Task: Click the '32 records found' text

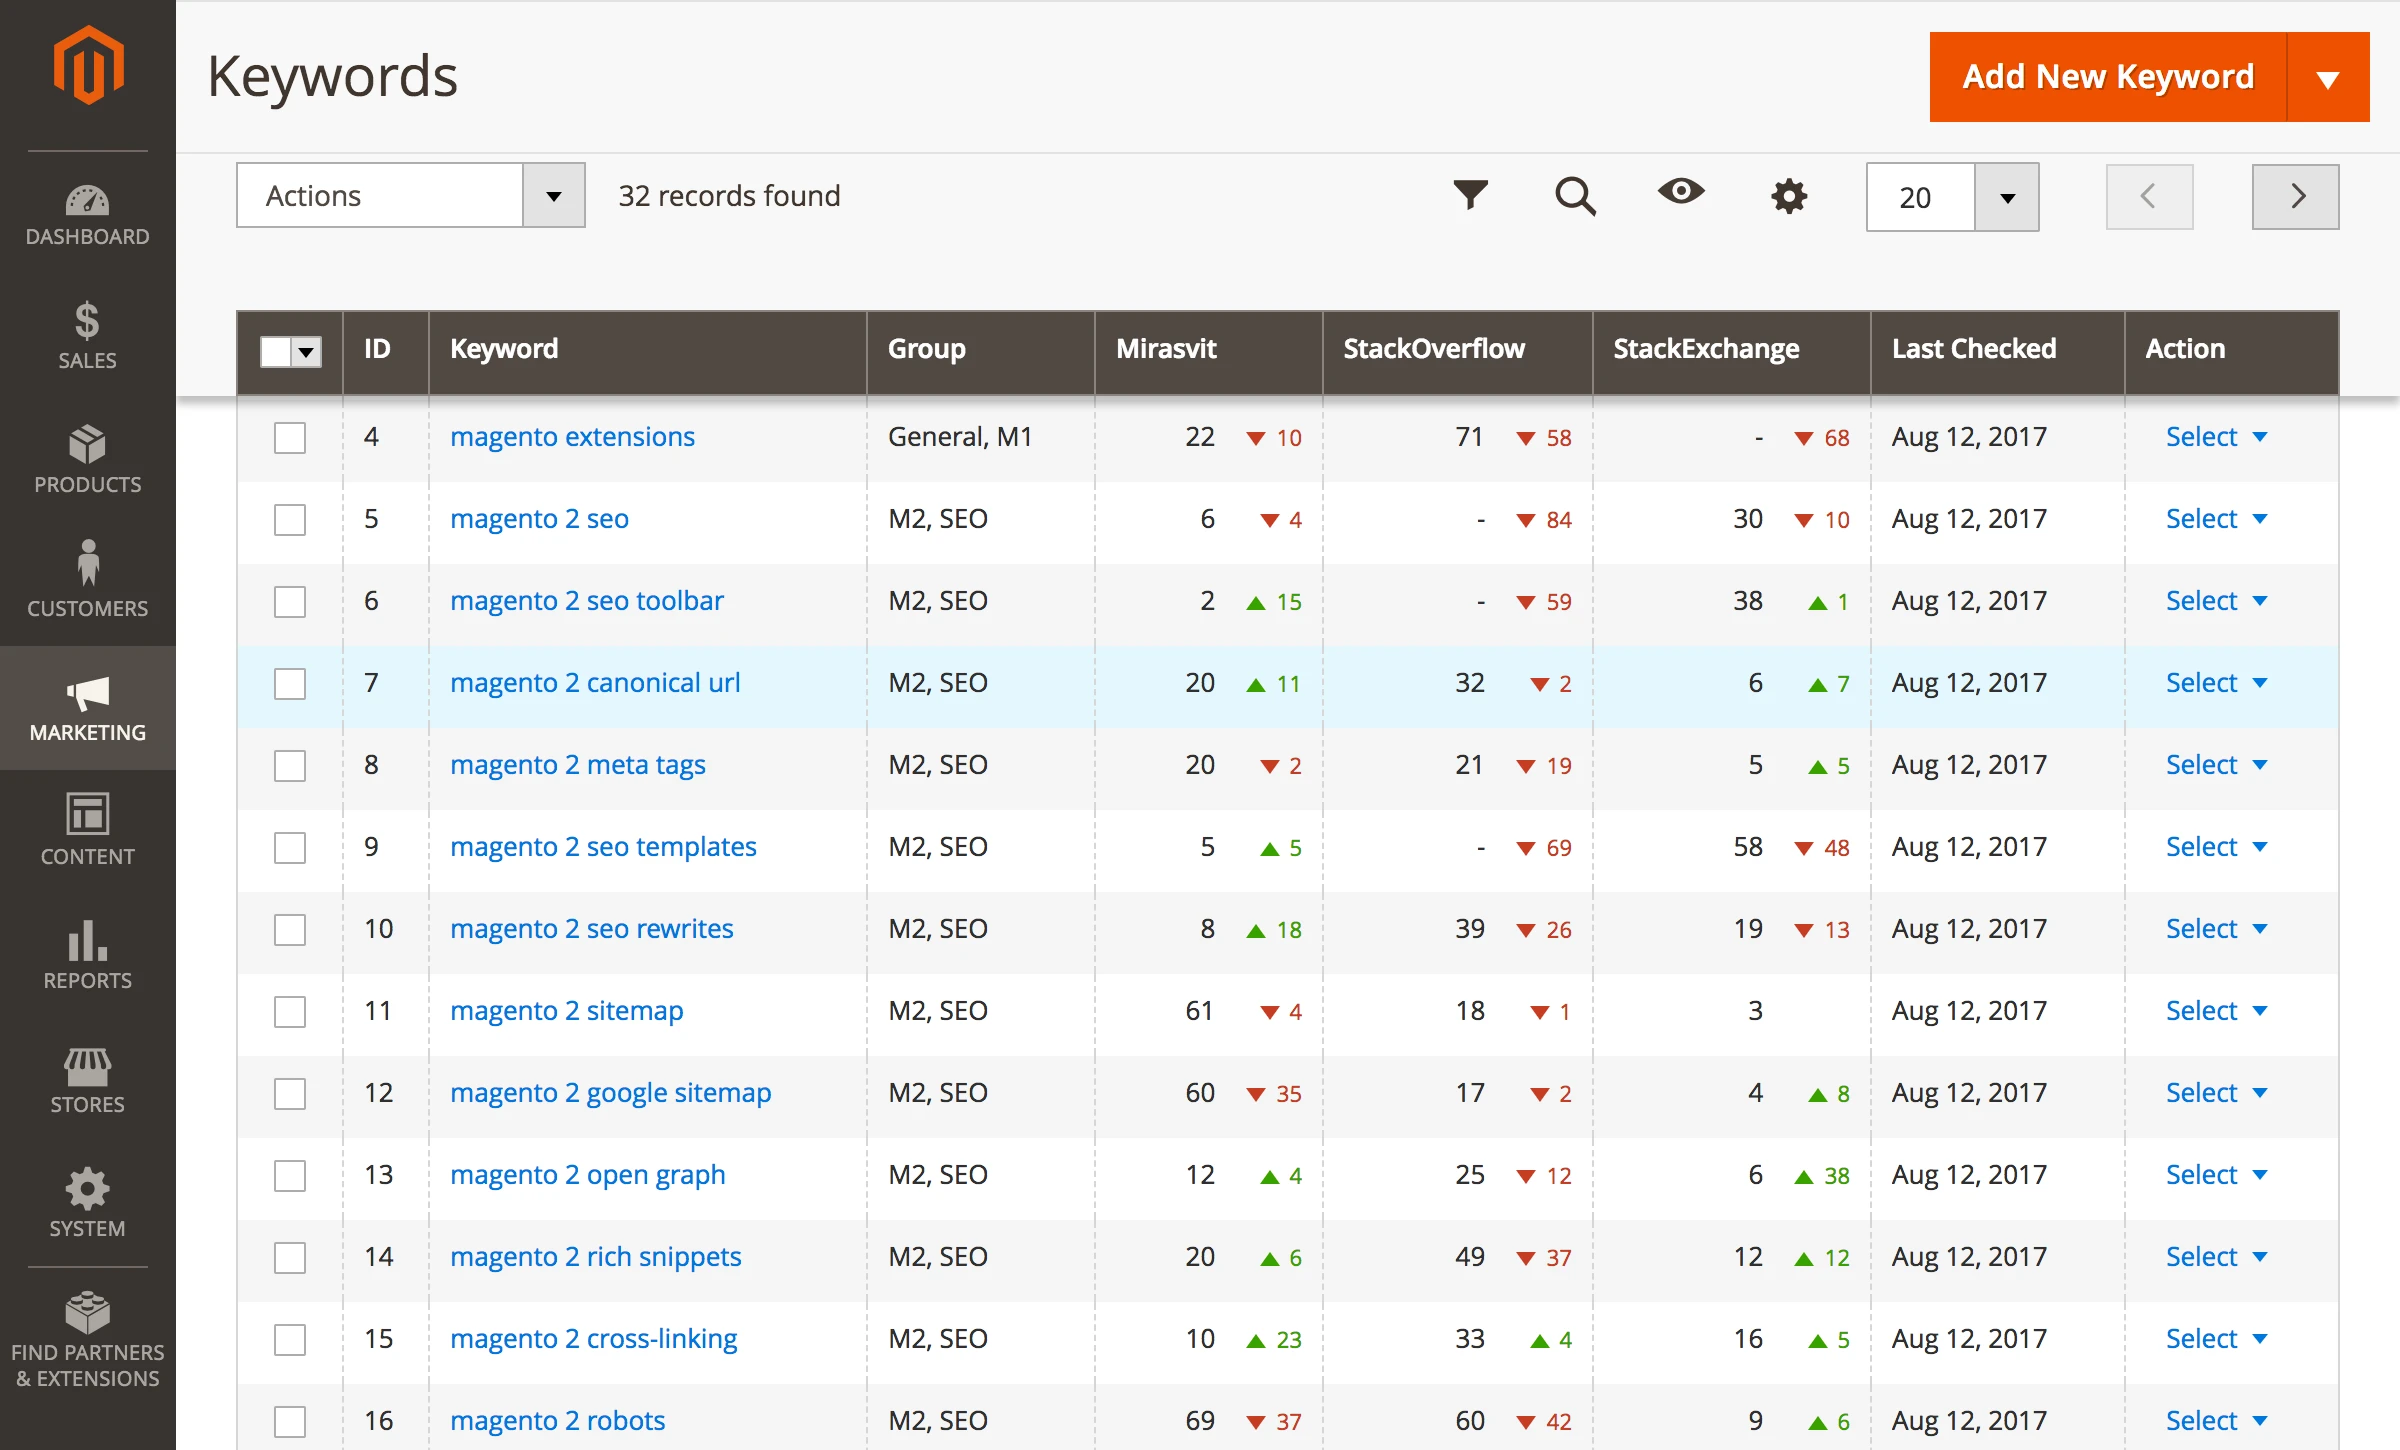Action: (x=729, y=196)
